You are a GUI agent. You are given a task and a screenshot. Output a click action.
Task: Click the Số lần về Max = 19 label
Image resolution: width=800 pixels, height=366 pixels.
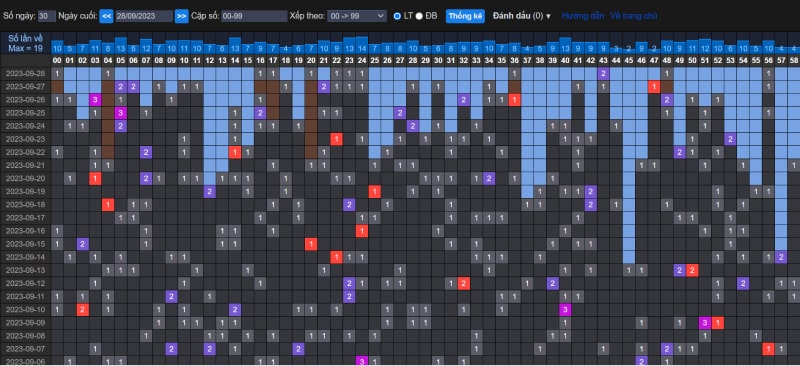(x=26, y=43)
